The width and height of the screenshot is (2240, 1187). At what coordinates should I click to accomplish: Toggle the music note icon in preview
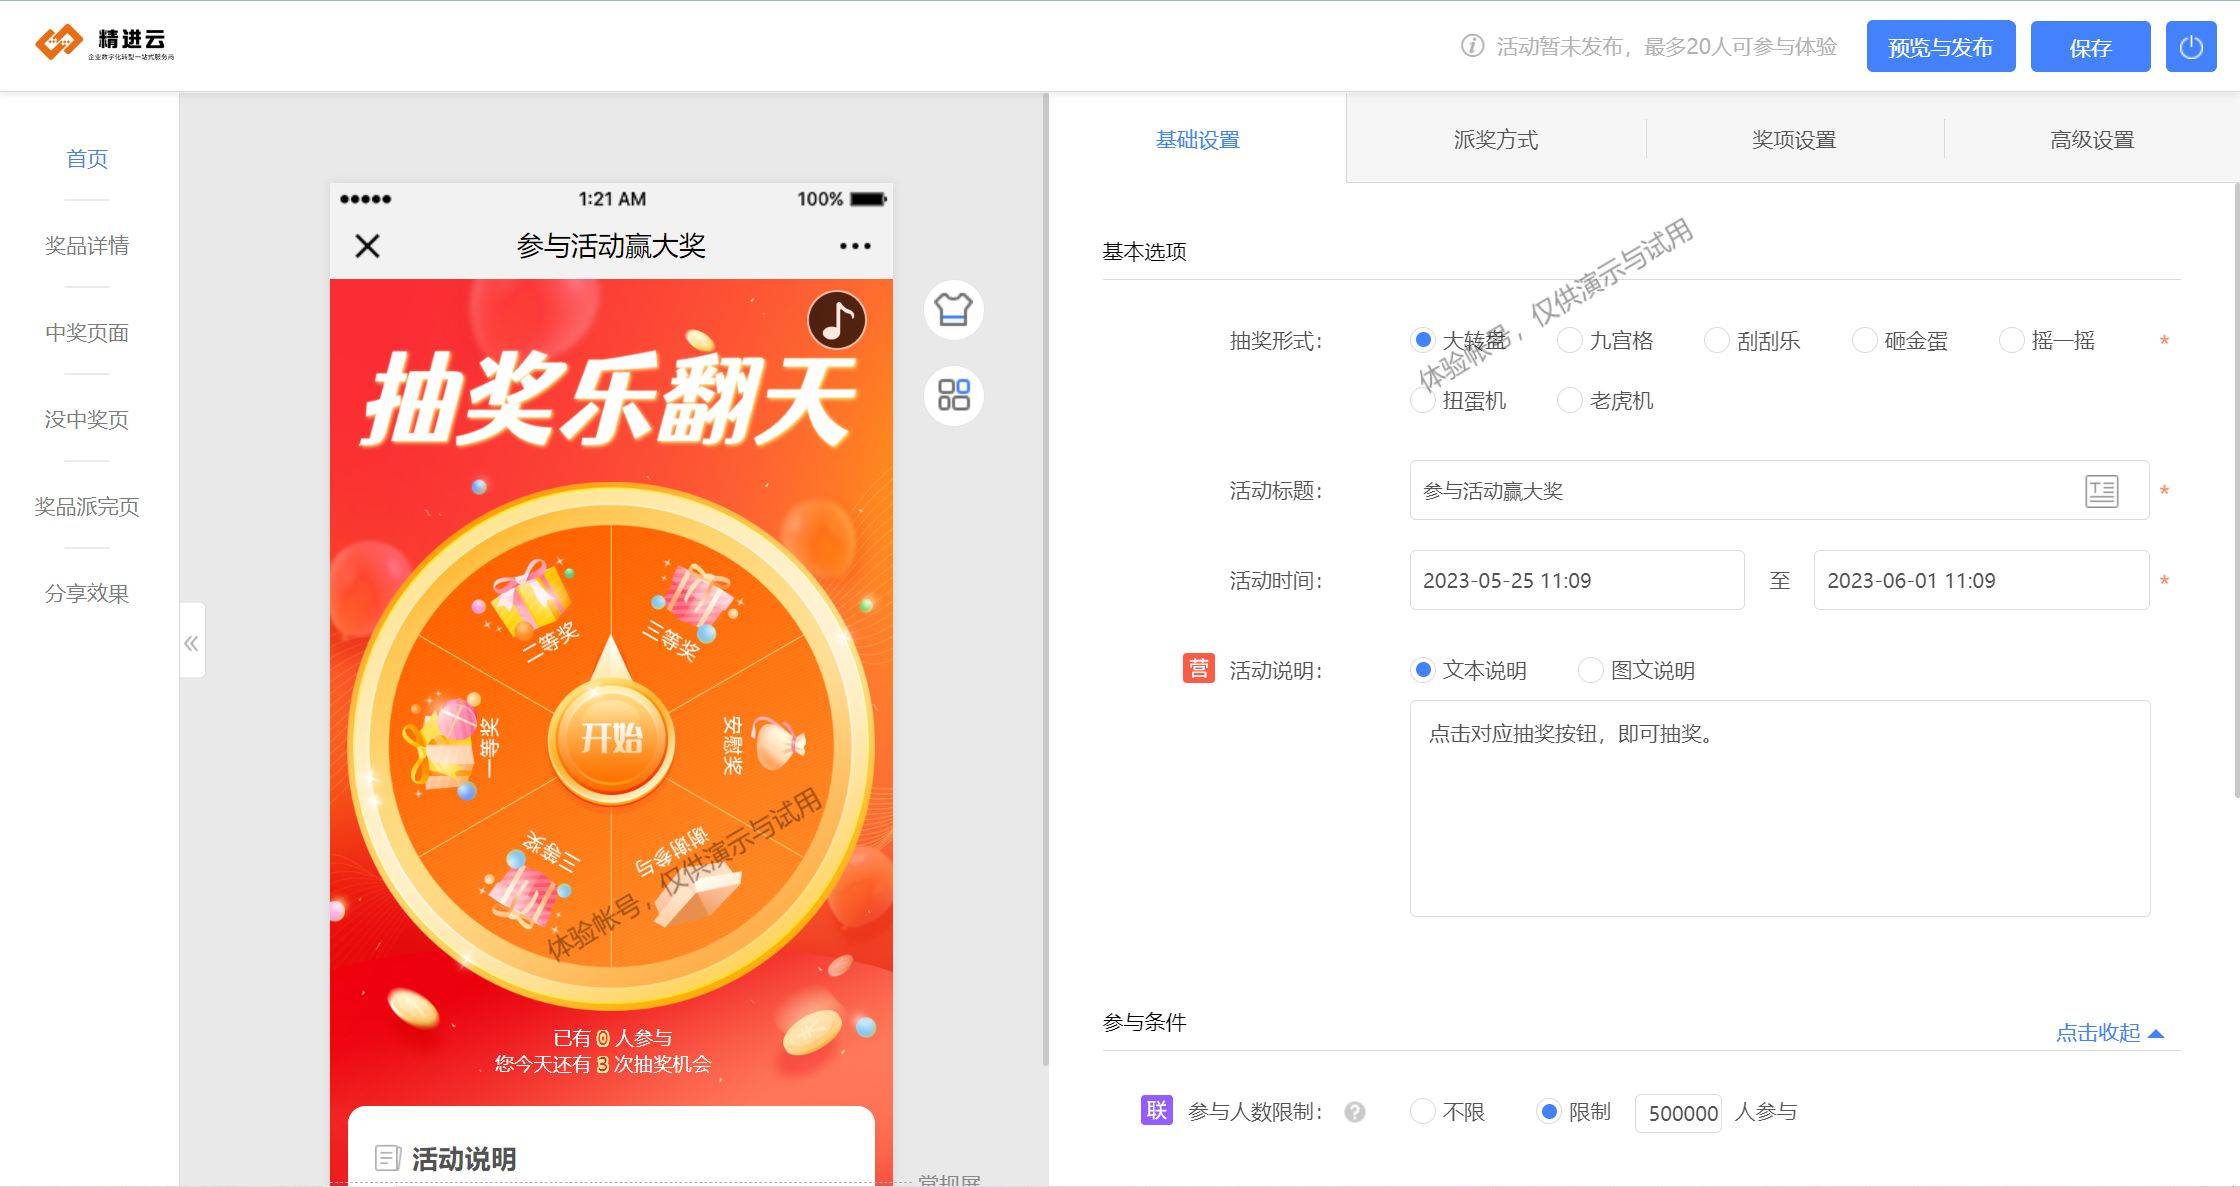point(837,320)
